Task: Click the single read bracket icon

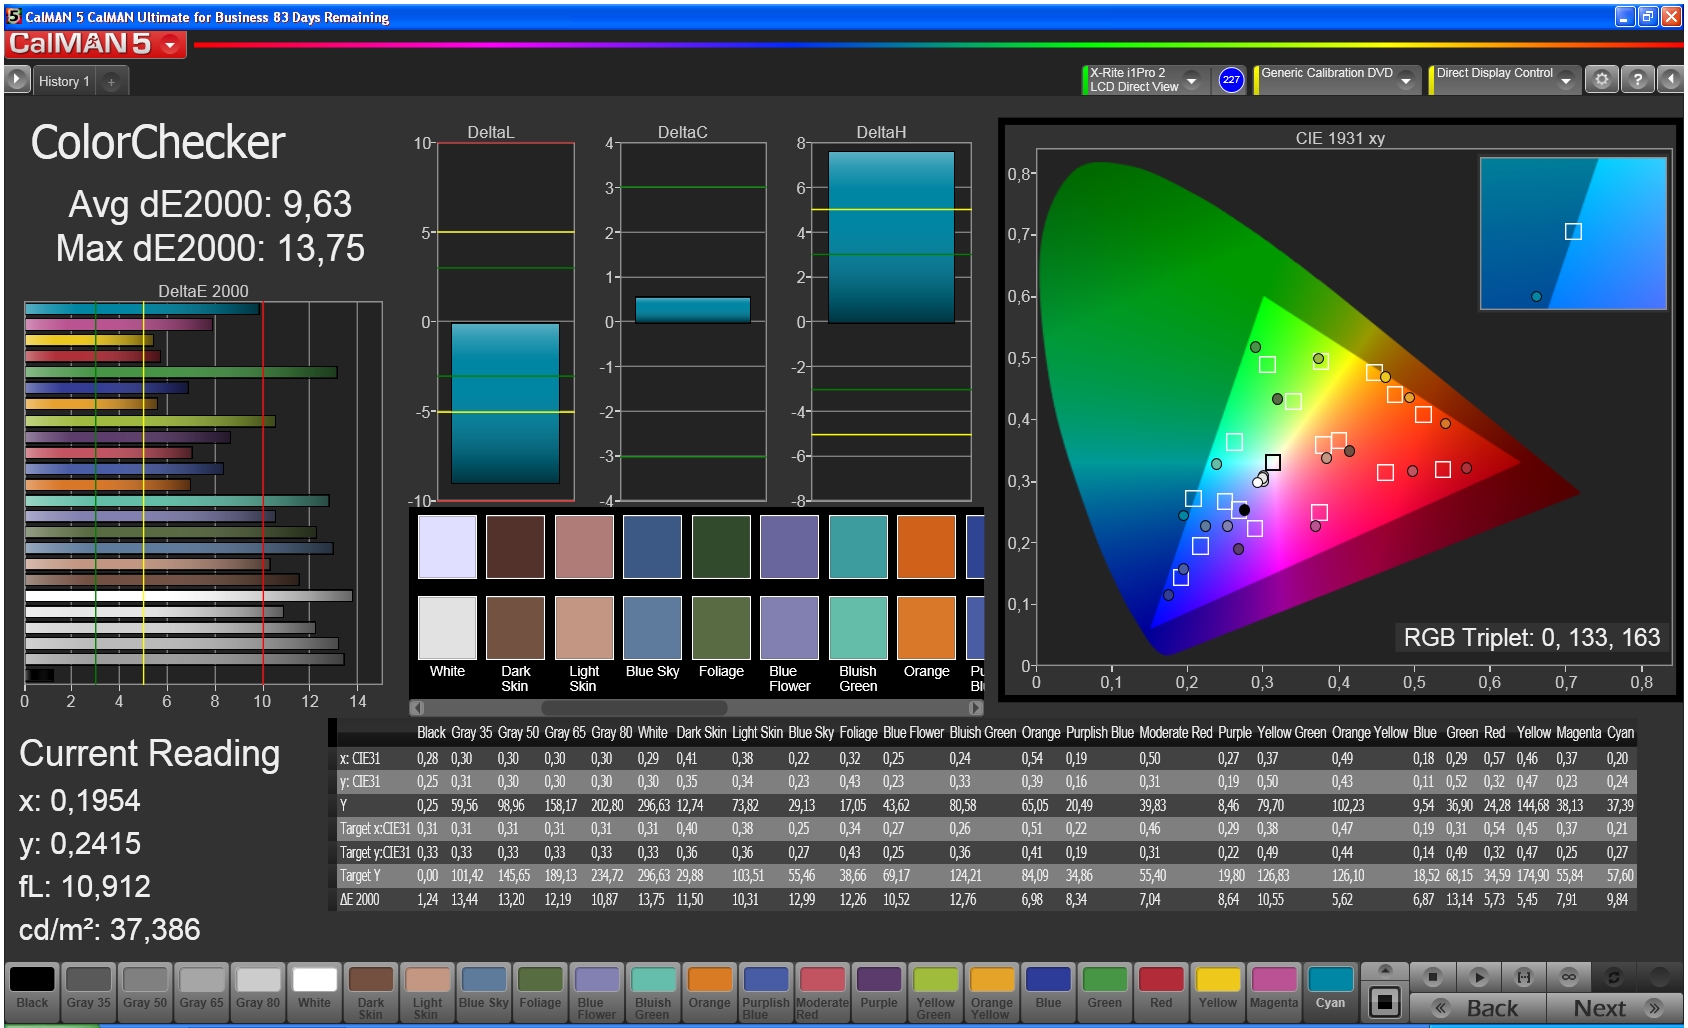Action: tap(1523, 977)
